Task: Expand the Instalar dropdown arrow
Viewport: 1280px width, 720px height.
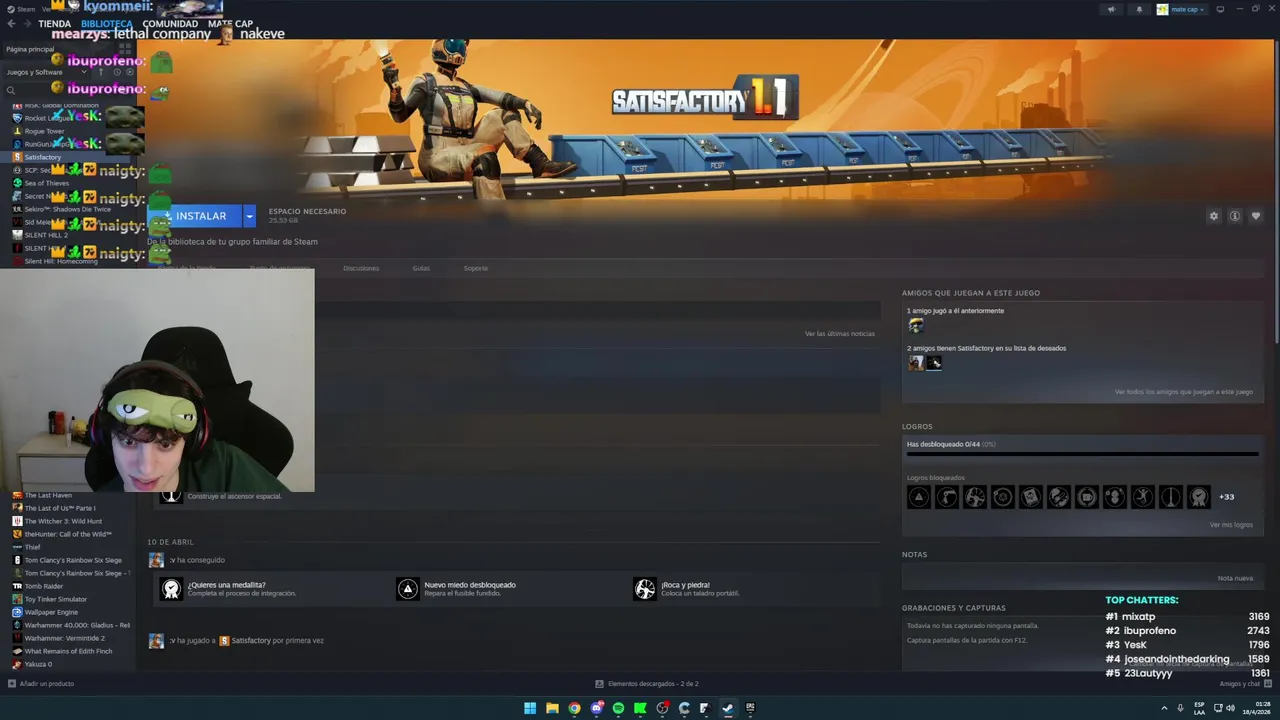Action: coord(249,216)
